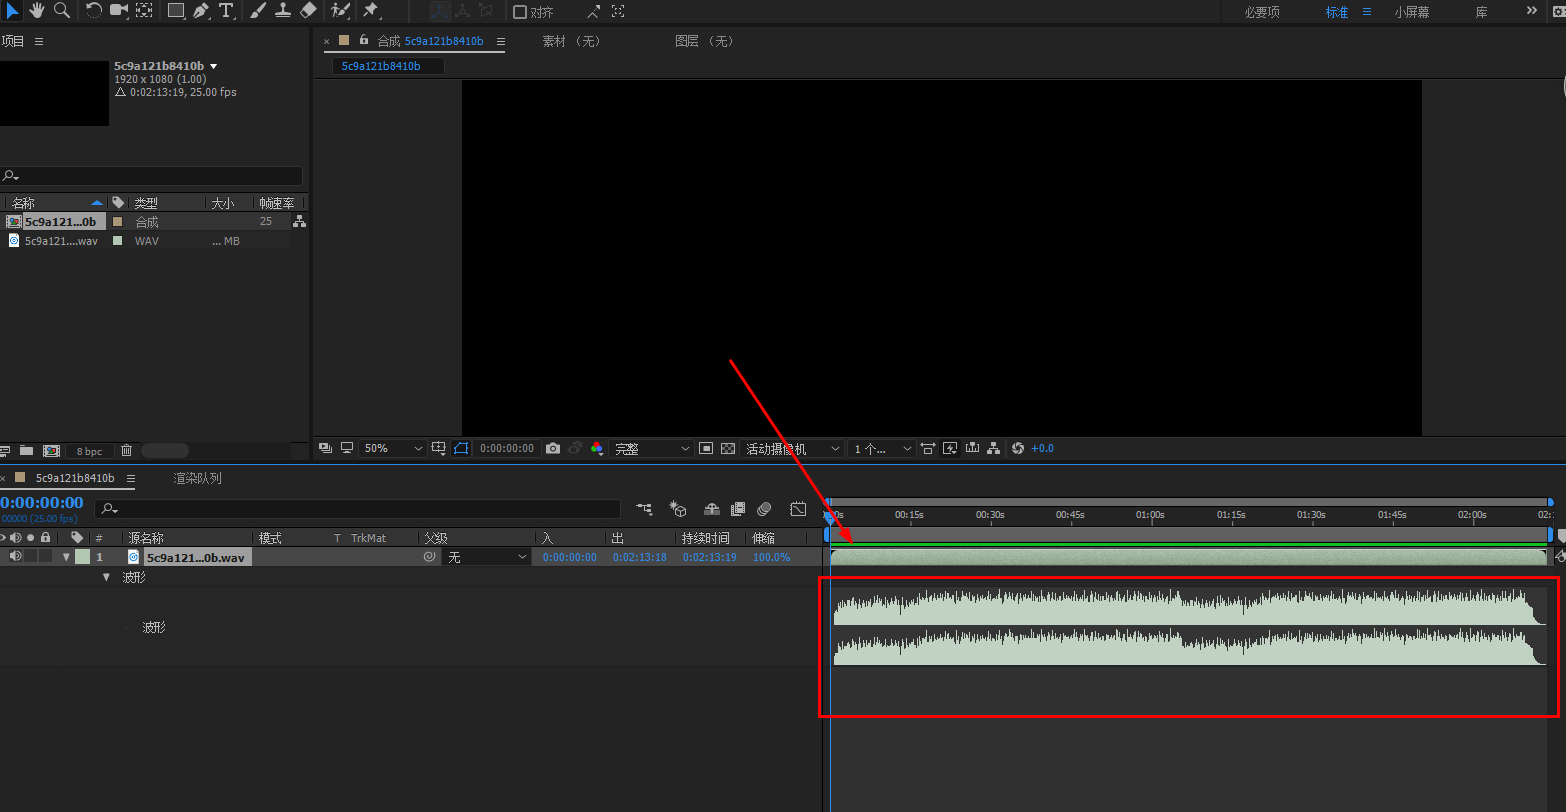The image size is (1566, 812).
Task: Toggle the region of interest button
Action: pyautogui.click(x=706, y=449)
